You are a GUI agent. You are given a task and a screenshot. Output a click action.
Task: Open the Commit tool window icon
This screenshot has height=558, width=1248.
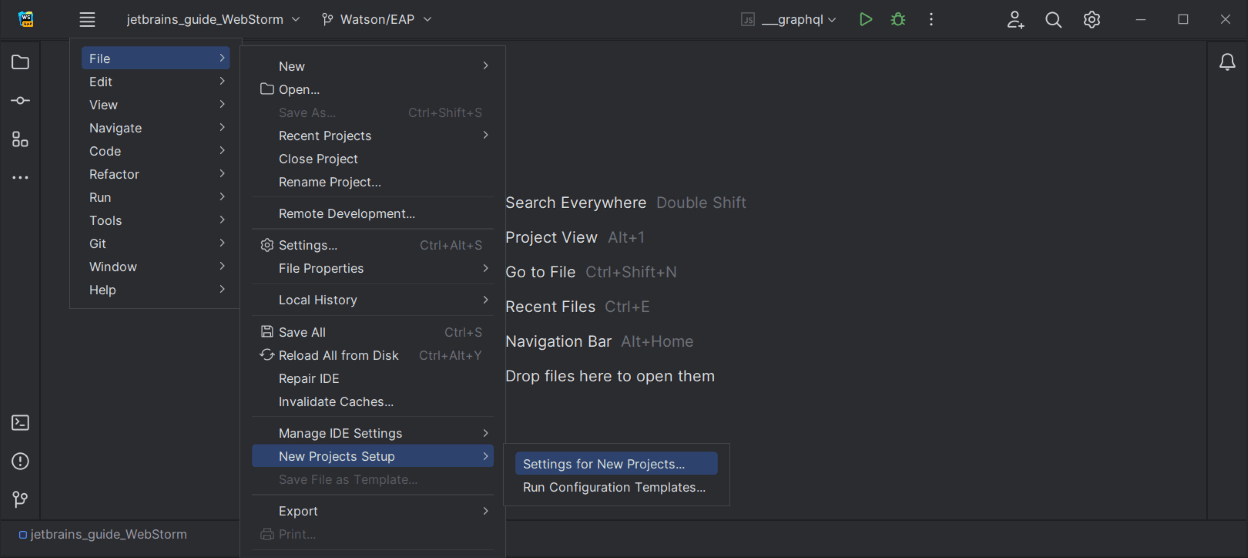[x=20, y=101]
